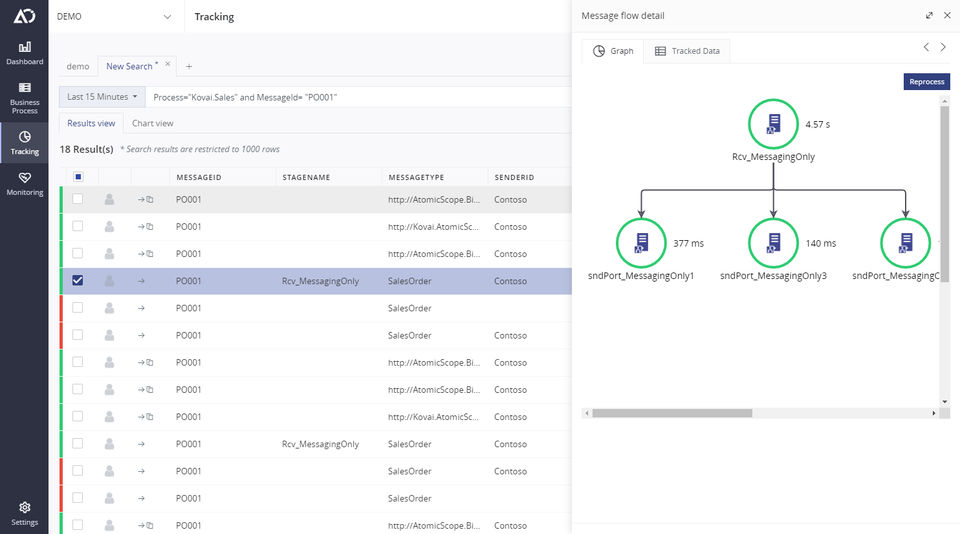Screen dimensions: 960x534
Task: Select the sndPort_MessagingOnly3 node icon
Action: click(x=773, y=242)
